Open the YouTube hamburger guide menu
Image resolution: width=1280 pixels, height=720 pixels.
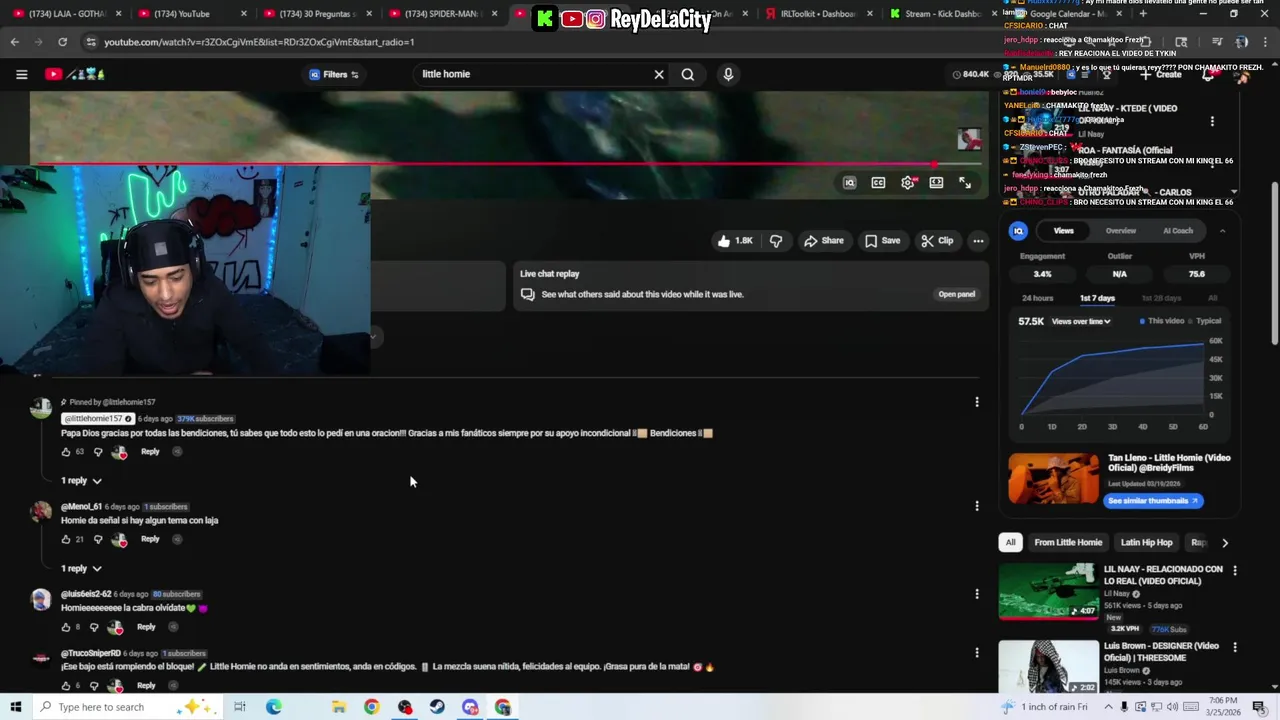(21, 74)
